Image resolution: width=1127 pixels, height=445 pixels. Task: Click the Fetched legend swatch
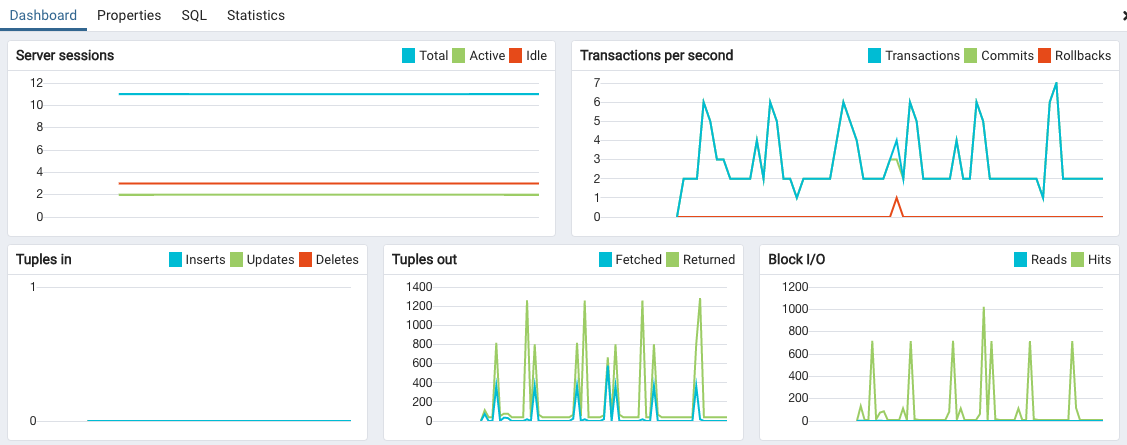click(605, 260)
